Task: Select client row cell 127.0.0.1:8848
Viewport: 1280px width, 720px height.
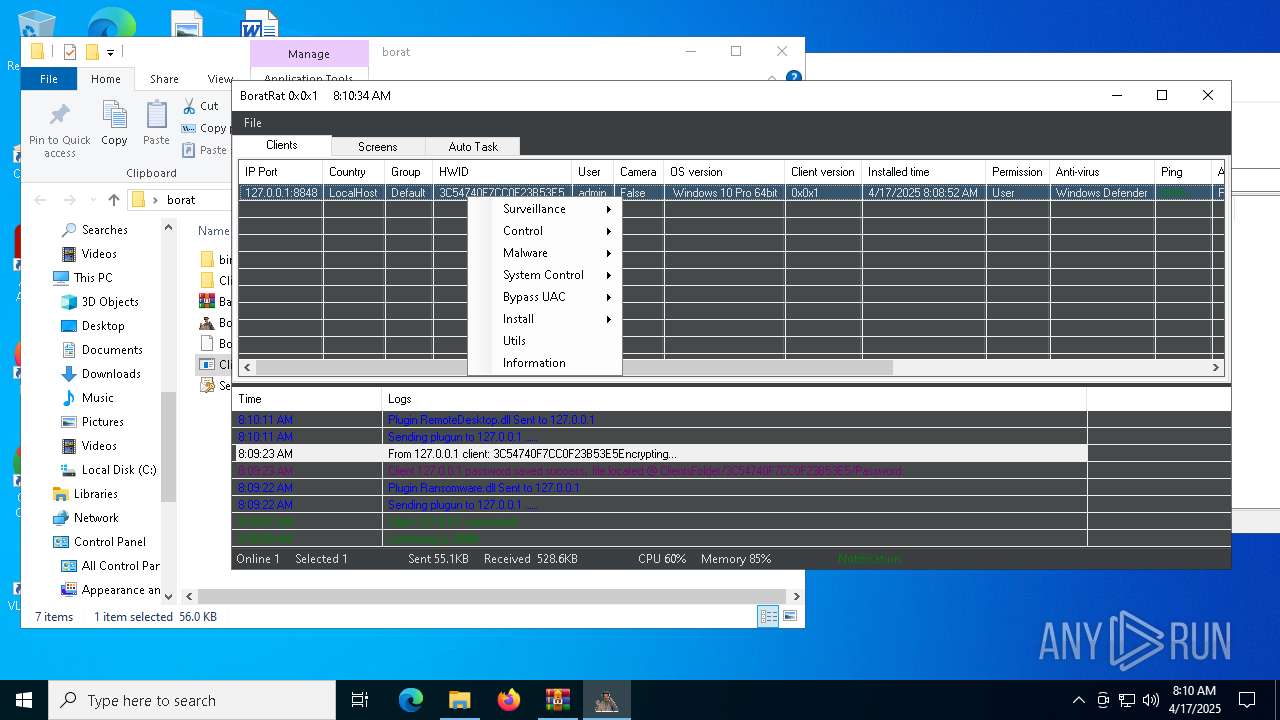Action: 281,193
